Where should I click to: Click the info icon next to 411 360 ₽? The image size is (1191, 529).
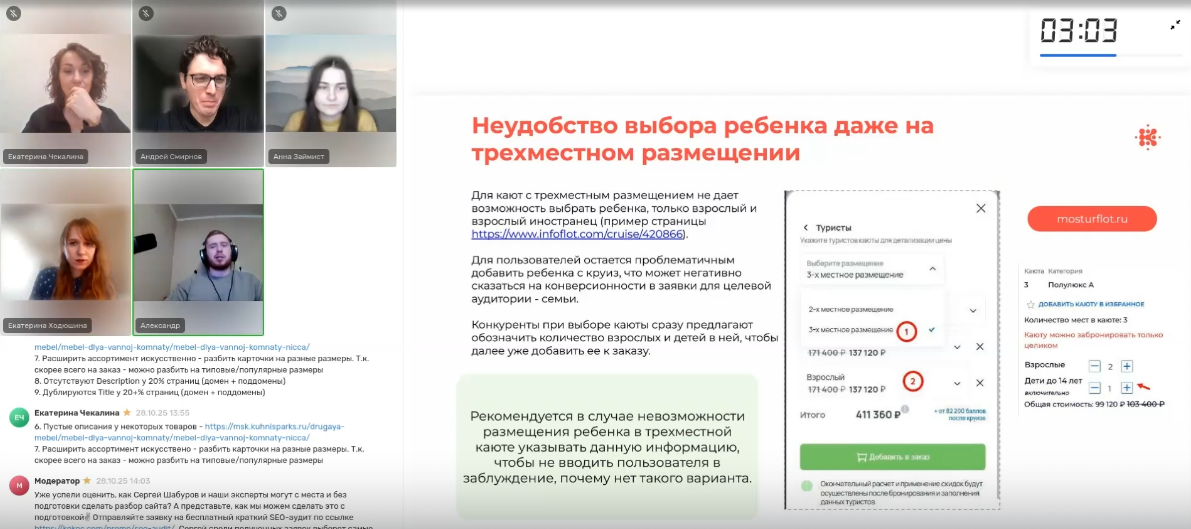[905, 410]
